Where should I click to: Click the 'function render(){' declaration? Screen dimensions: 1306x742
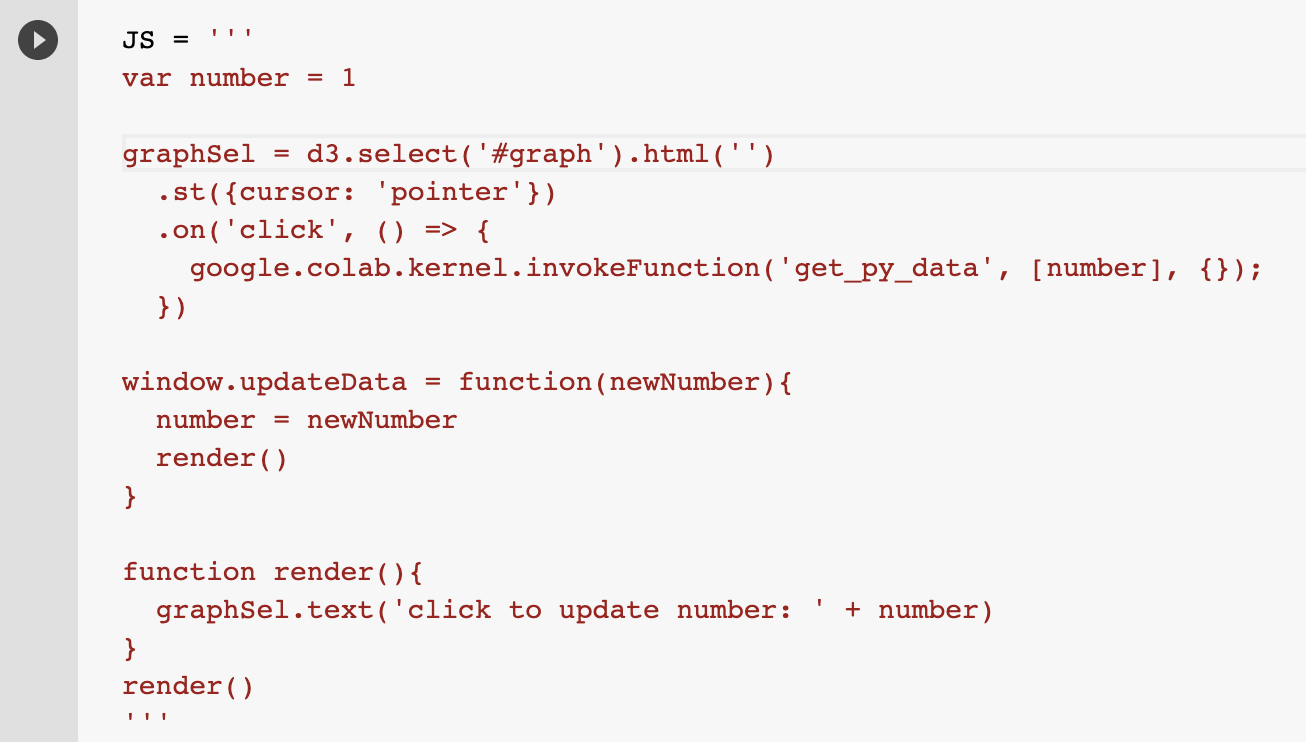273,572
